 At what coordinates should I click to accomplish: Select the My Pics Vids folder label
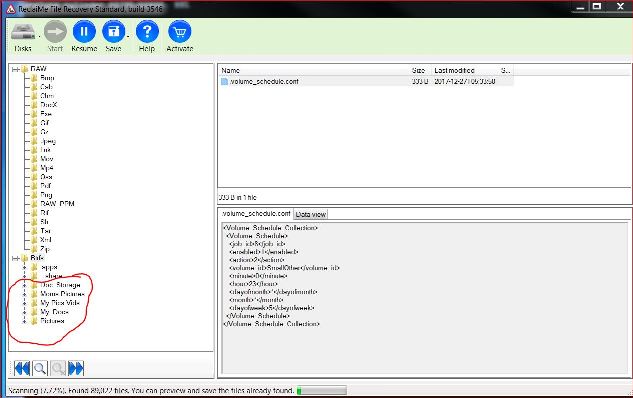coord(60,303)
